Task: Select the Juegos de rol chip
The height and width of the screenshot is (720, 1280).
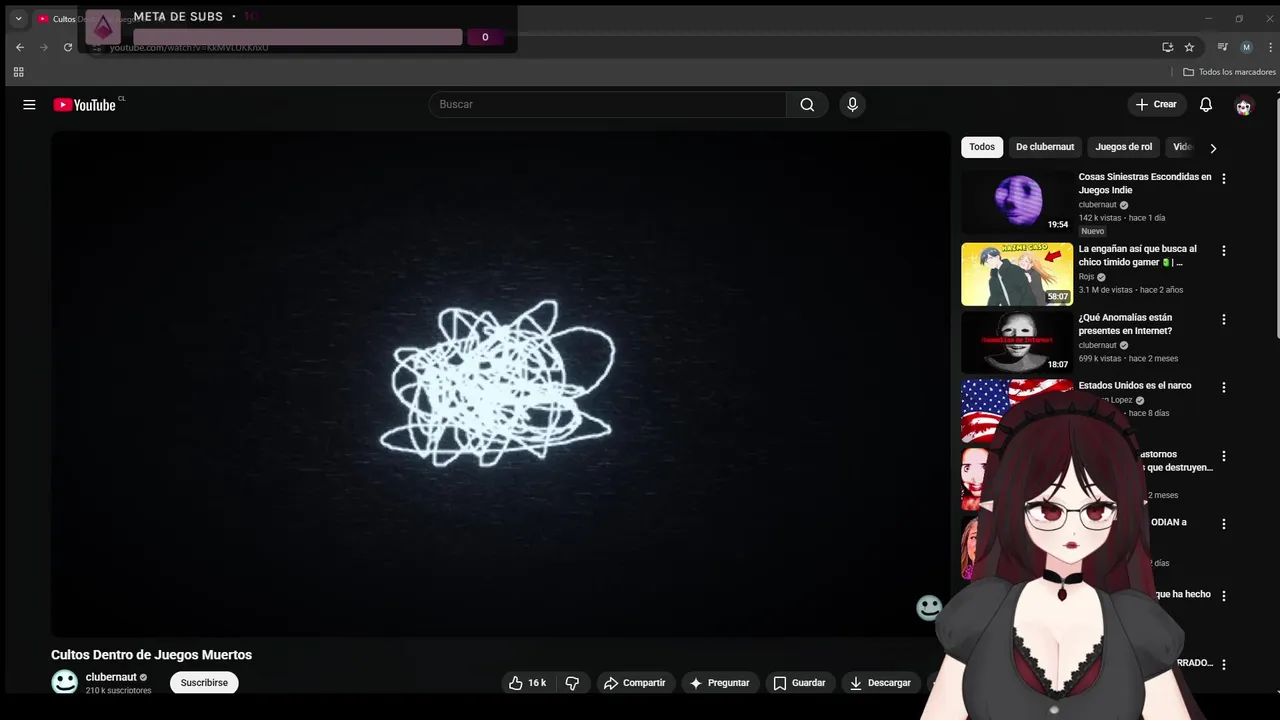Action: click(1123, 147)
